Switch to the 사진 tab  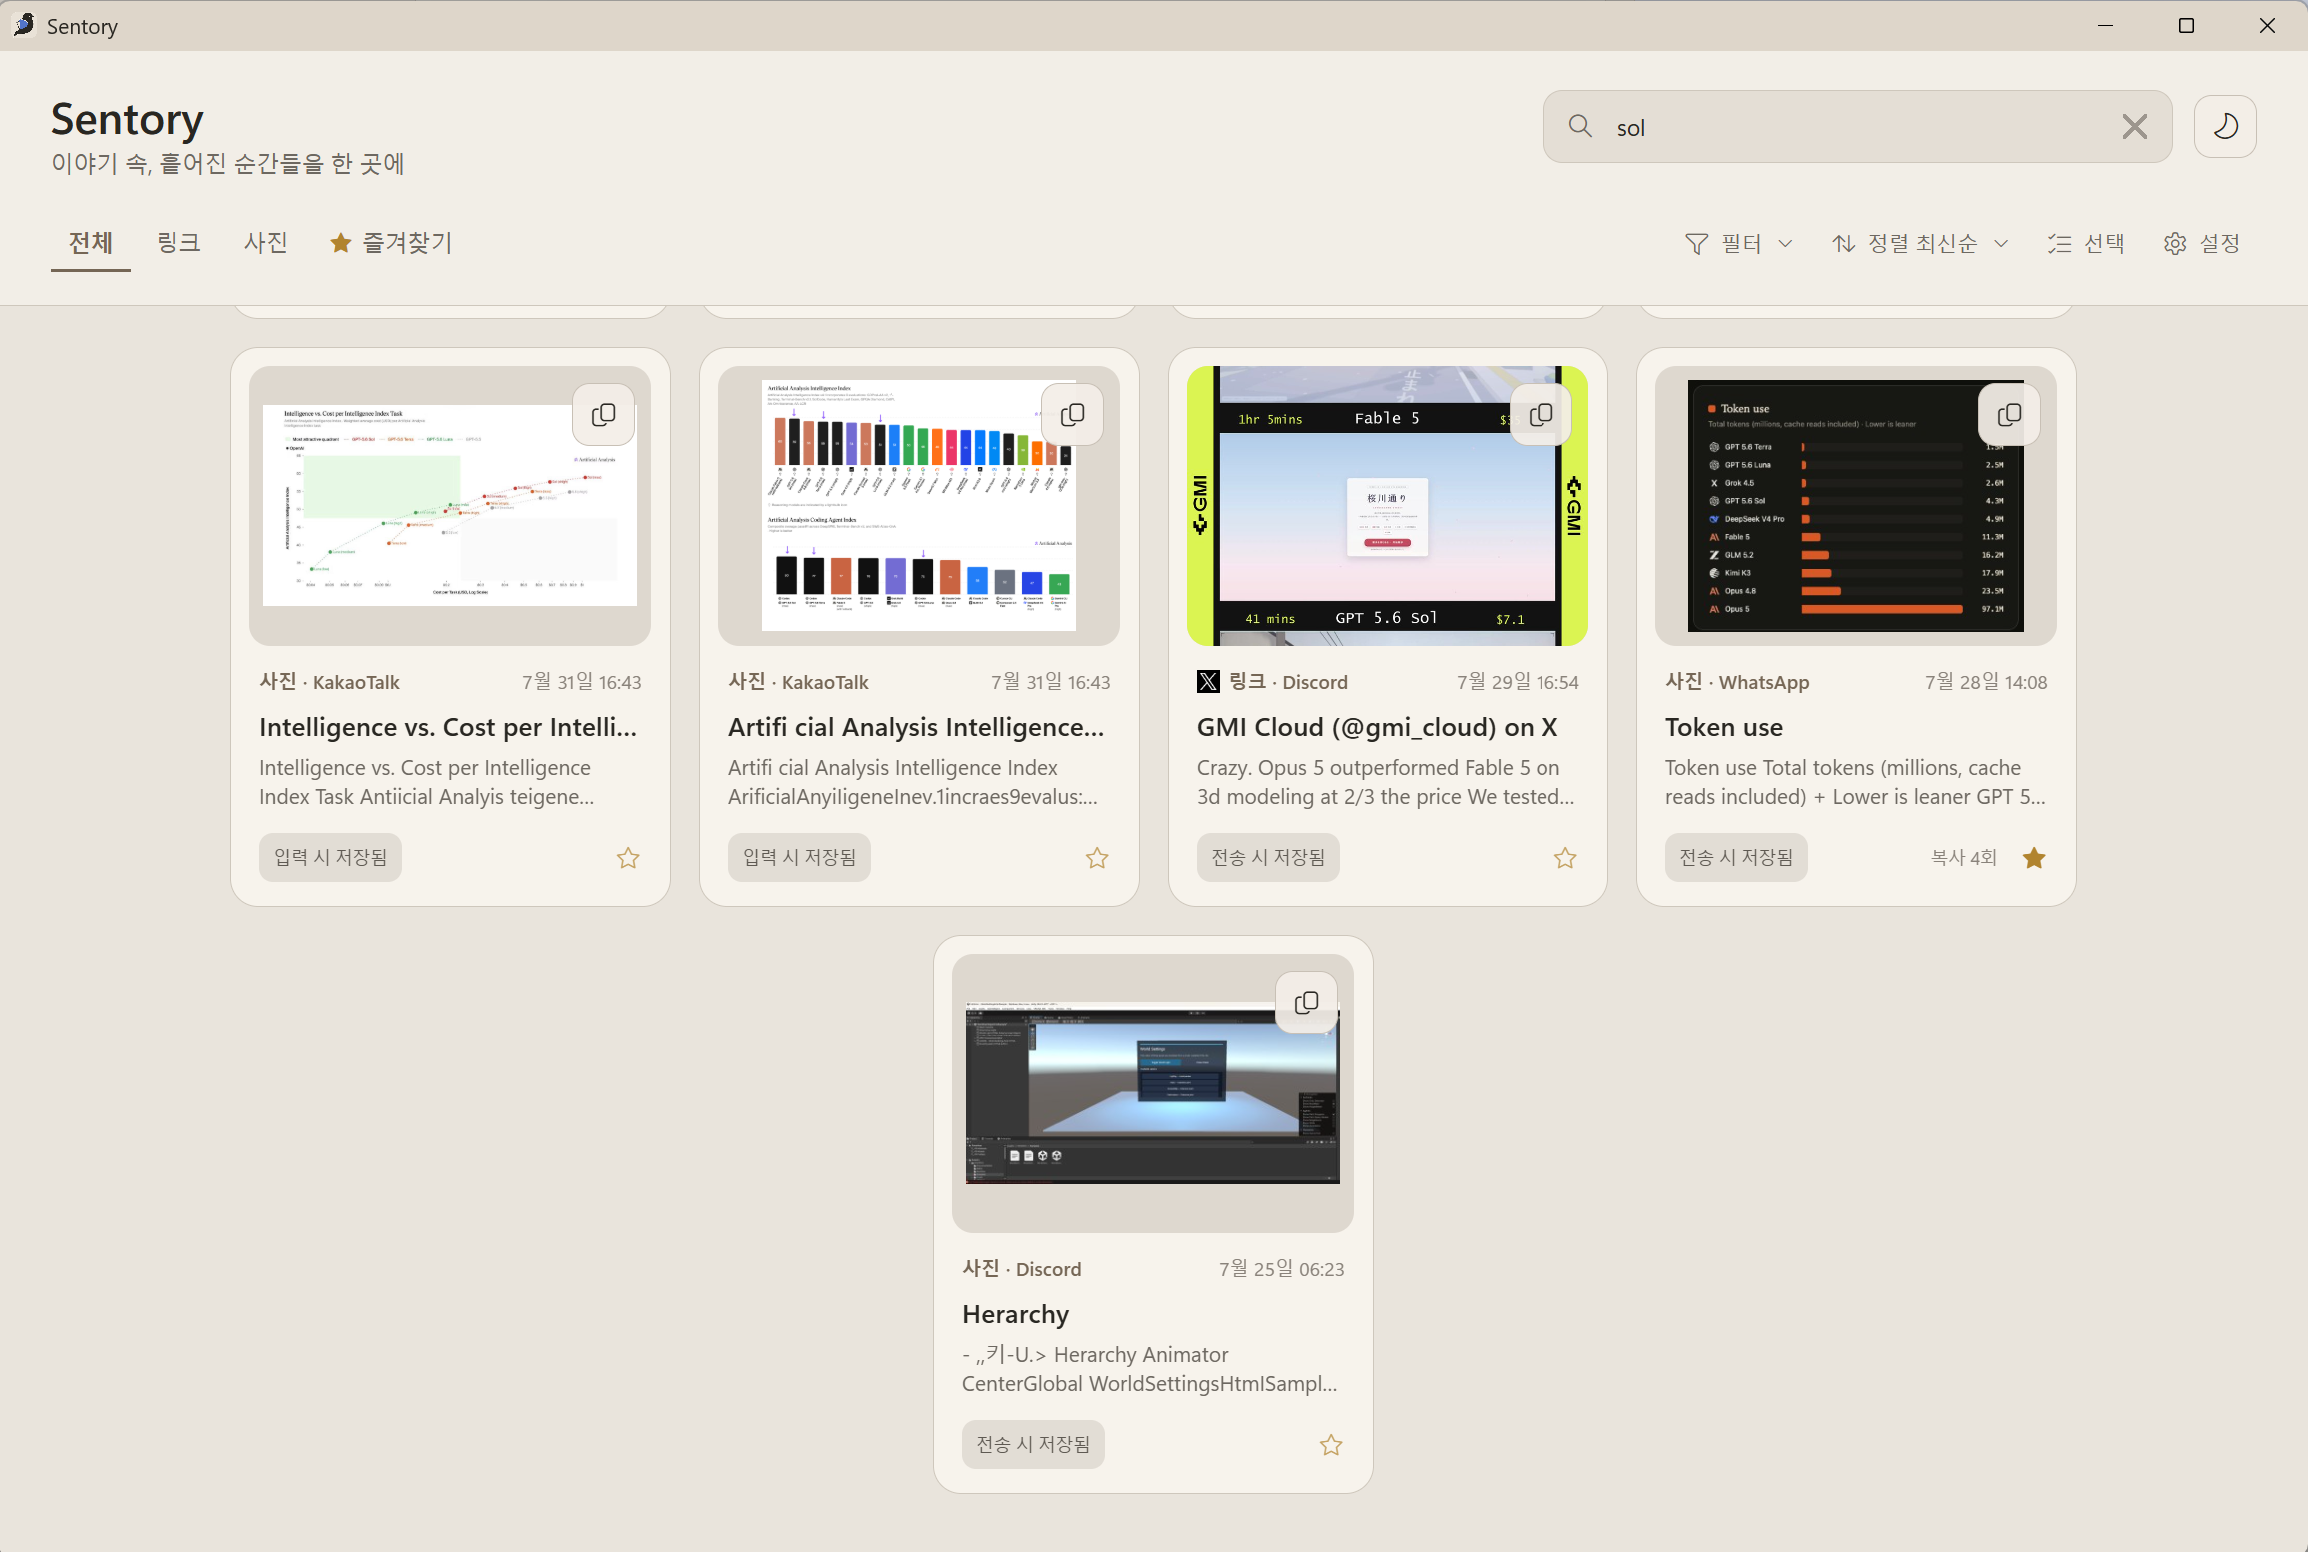[x=266, y=243]
